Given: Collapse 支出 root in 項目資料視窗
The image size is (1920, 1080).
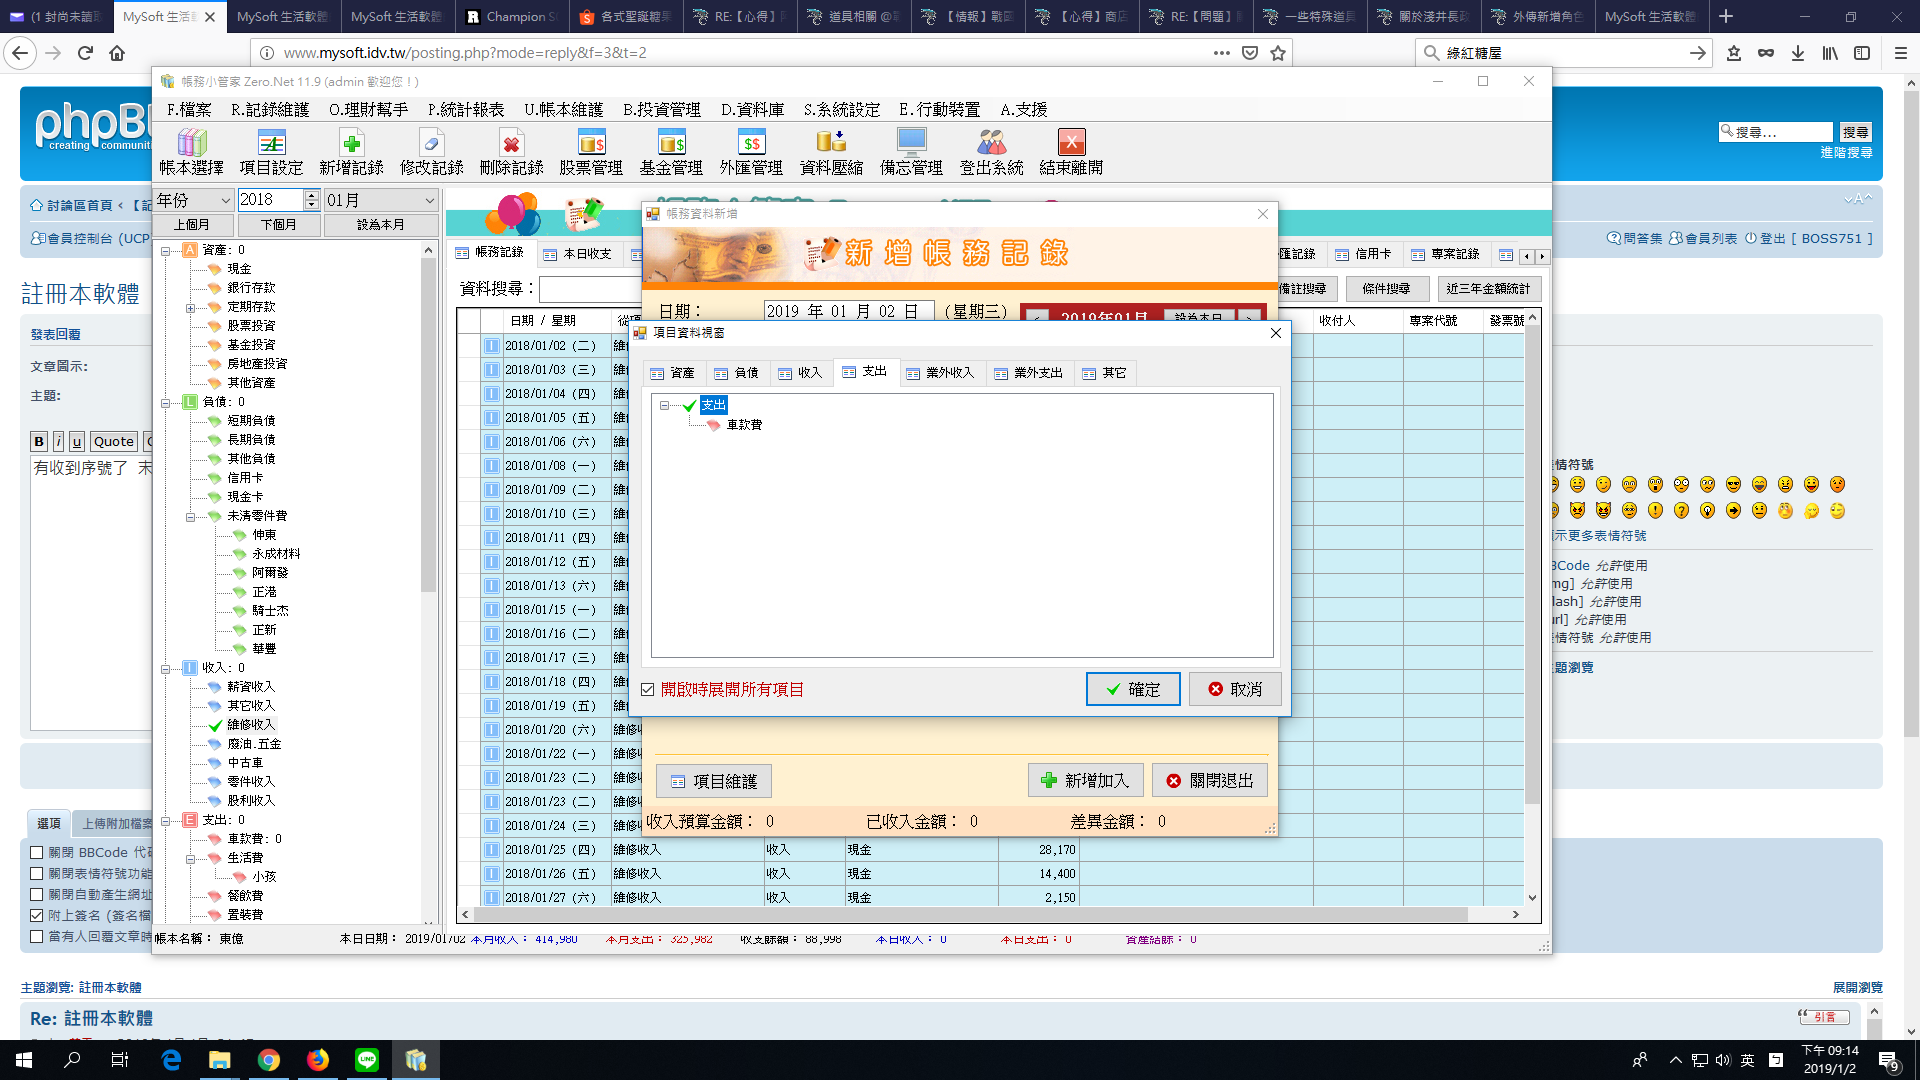Looking at the screenshot, I should (664, 405).
